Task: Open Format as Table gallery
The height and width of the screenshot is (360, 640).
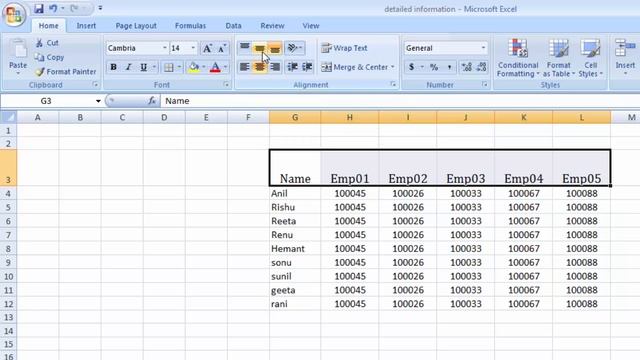Action: [x=559, y=58]
